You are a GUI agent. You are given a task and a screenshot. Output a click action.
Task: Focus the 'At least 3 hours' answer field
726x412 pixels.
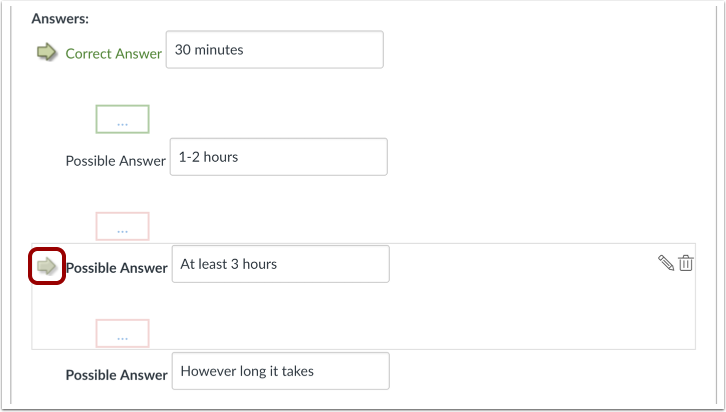pyautogui.click(x=280, y=264)
